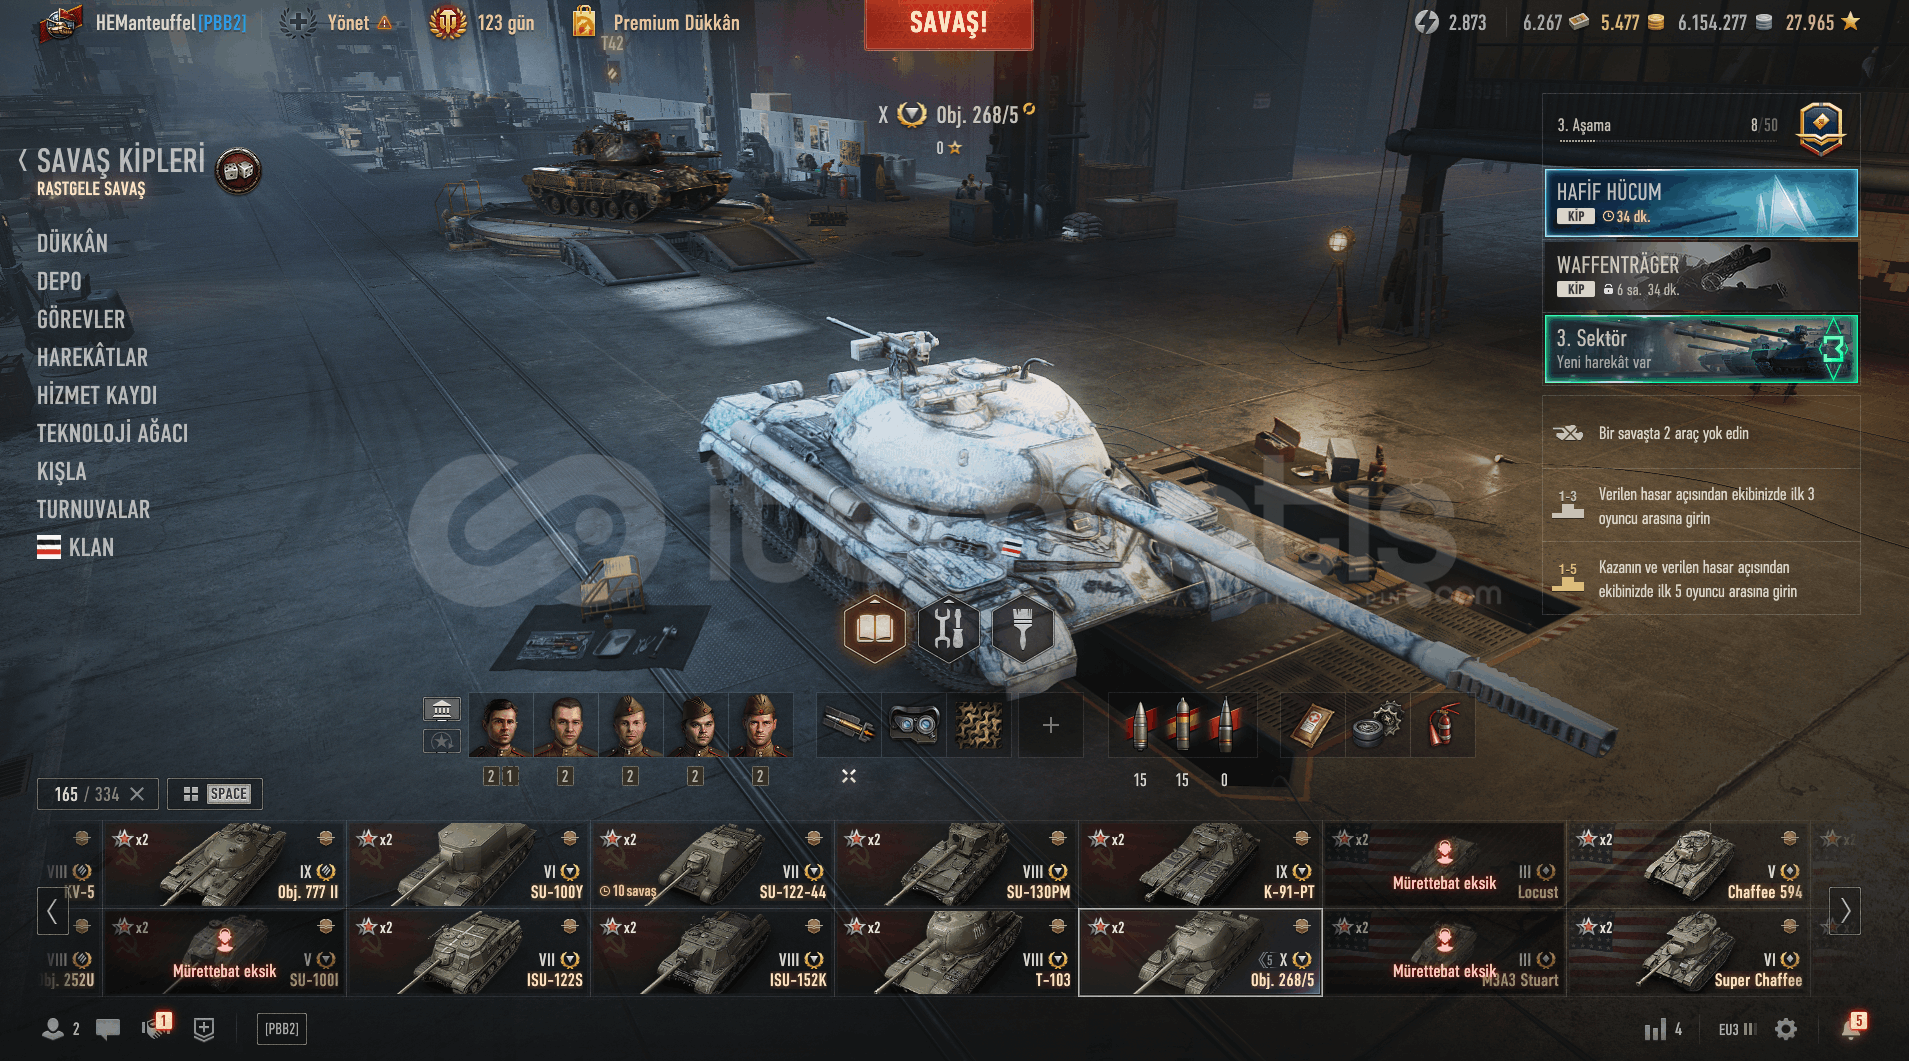Show next vehicles in carousel arrow
1909x1061 pixels.
point(1845,910)
